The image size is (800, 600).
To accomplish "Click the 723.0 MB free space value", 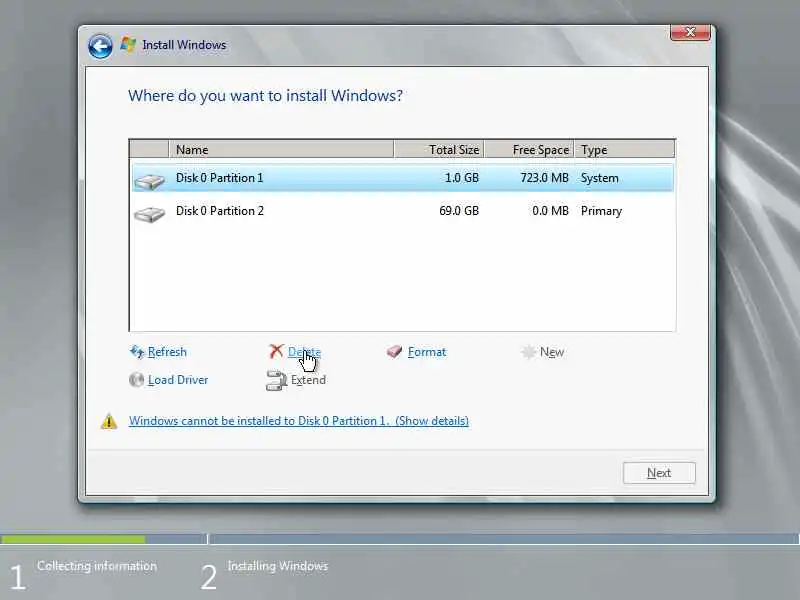I will tap(544, 178).
